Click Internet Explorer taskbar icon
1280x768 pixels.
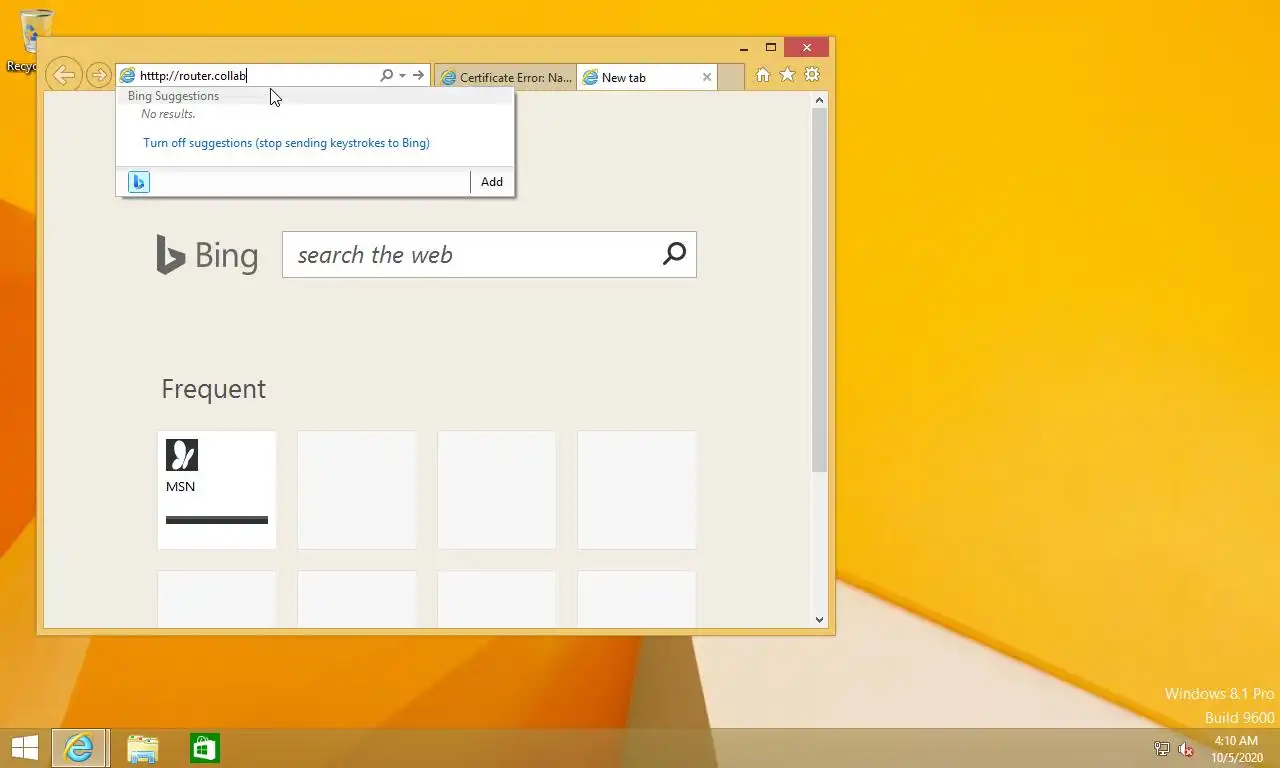(x=78, y=748)
